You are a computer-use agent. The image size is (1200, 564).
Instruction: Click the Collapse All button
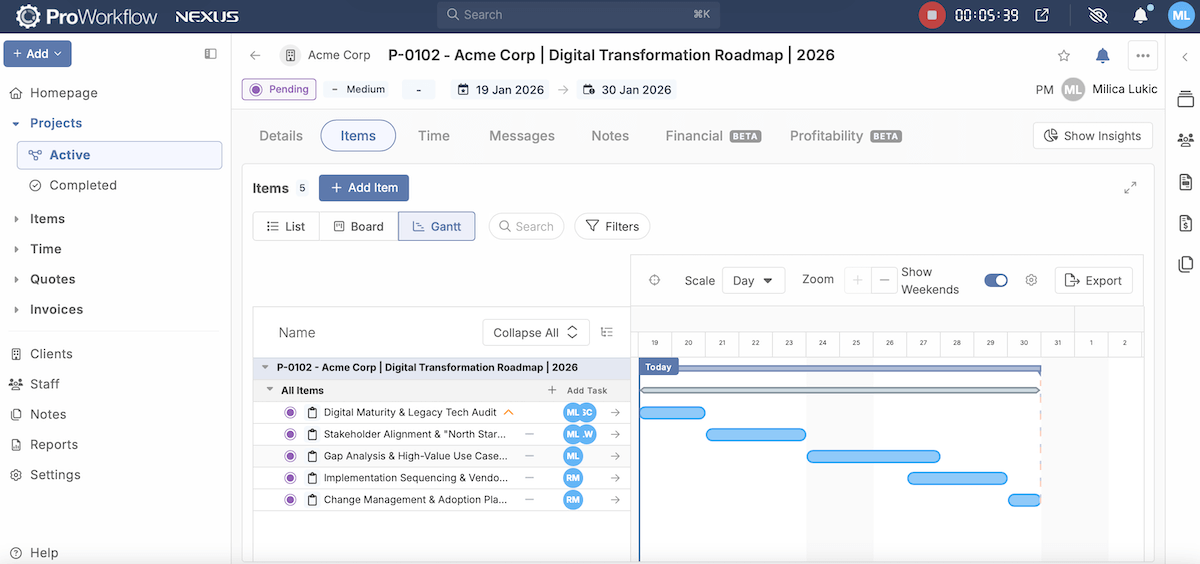536,333
